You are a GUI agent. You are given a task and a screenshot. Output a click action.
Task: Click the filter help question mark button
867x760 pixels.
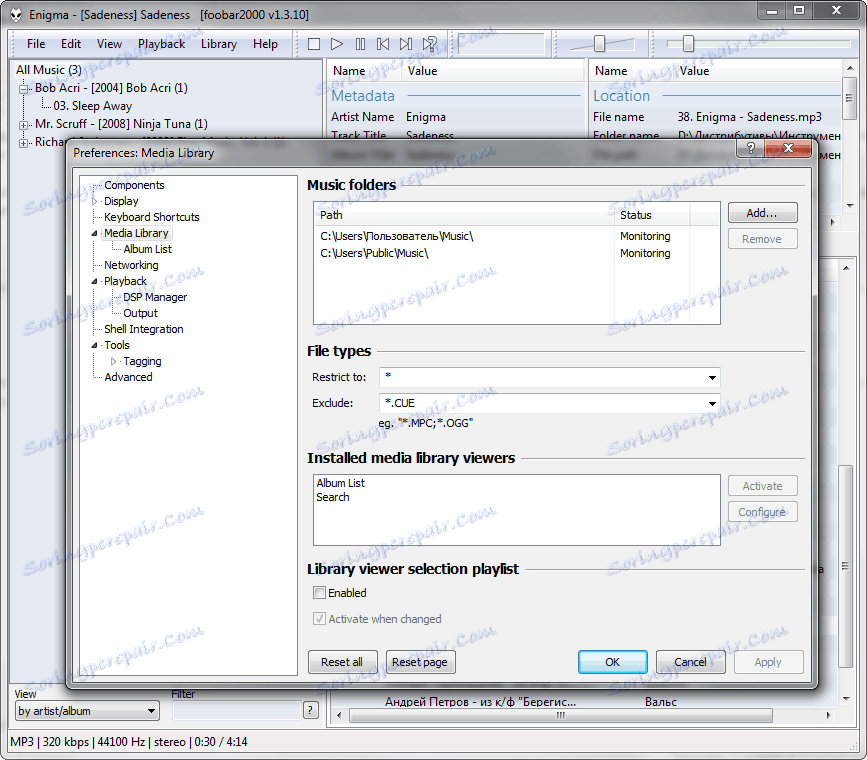[311, 710]
